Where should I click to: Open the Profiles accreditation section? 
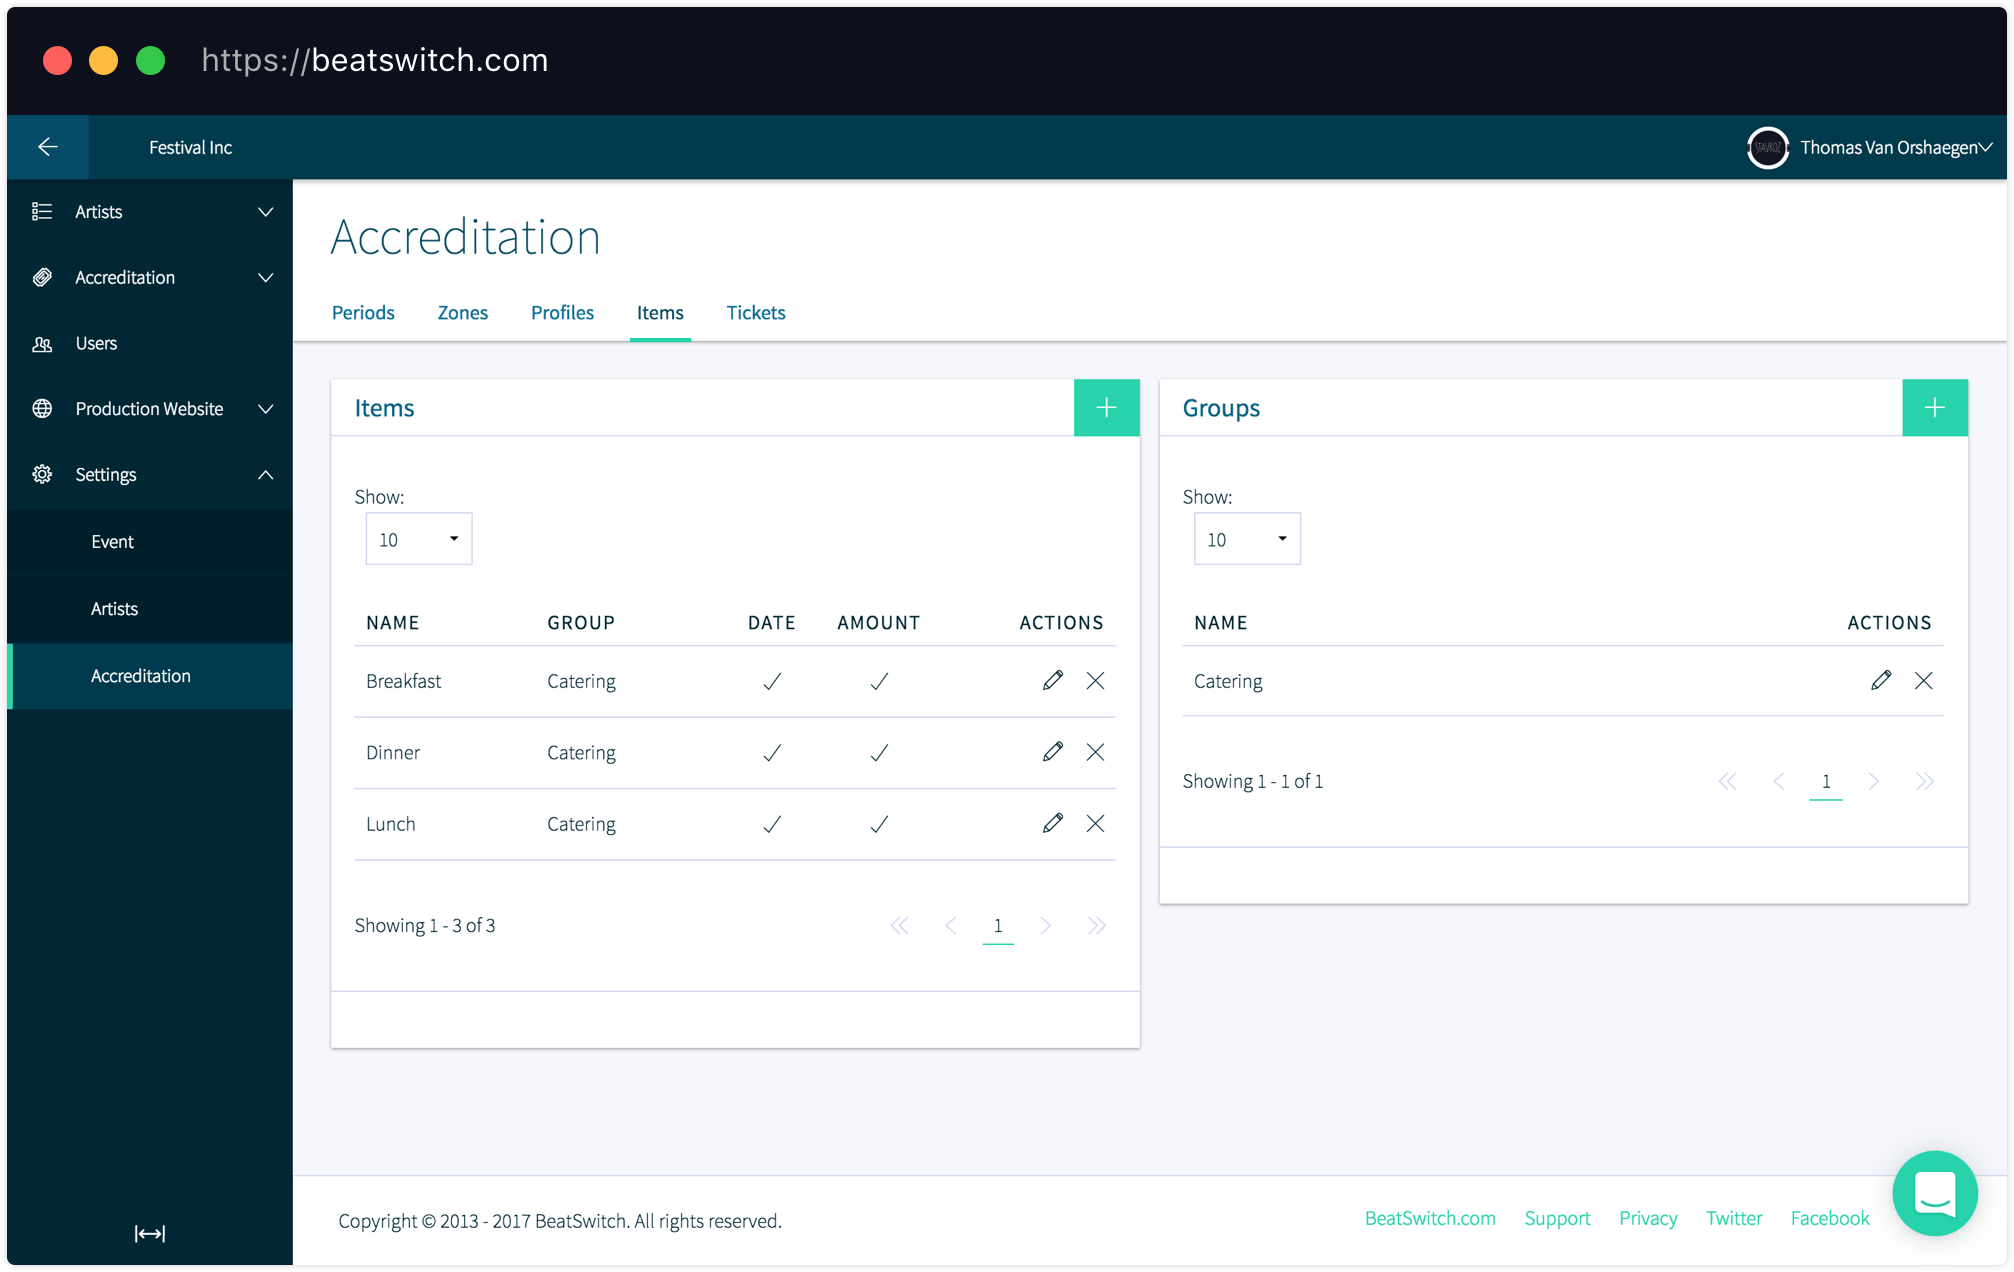[561, 312]
